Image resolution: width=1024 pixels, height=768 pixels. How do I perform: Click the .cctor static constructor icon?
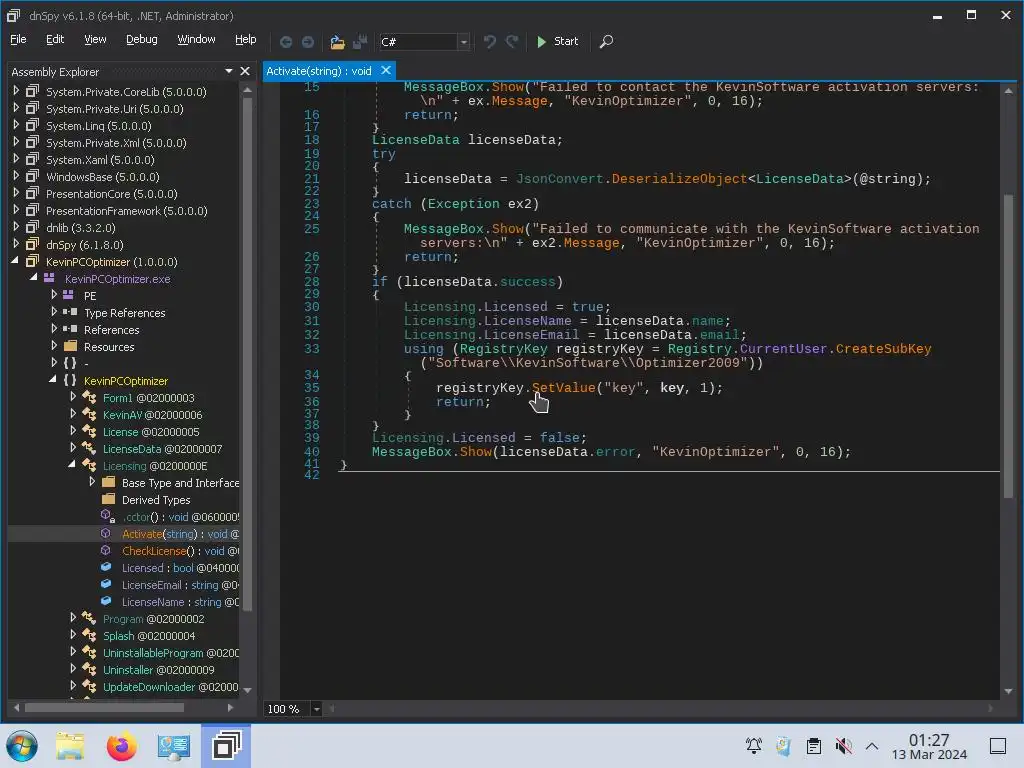[x=108, y=516]
